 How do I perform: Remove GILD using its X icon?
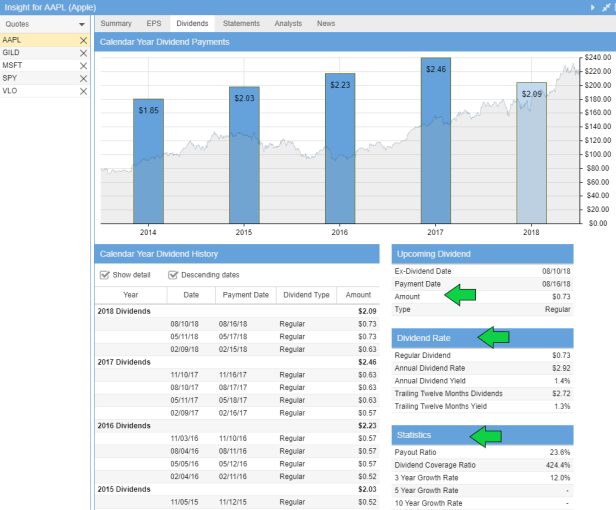point(83,53)
